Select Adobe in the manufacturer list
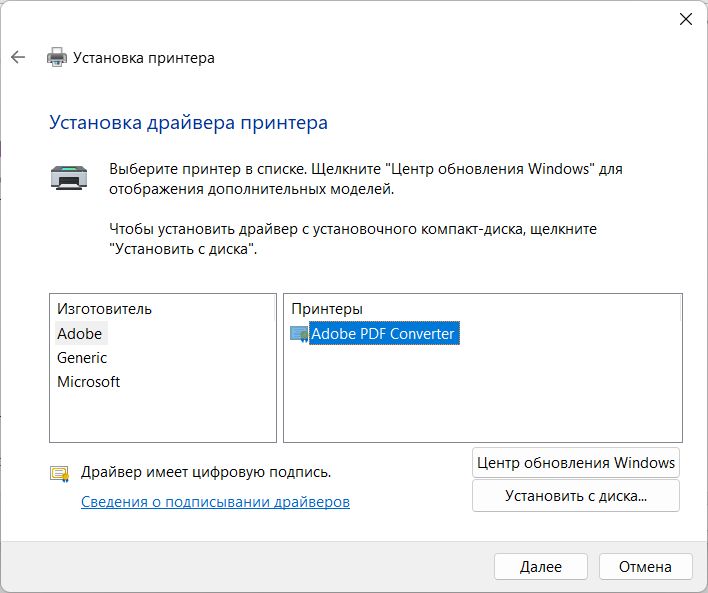Image resolution: width=708 pixels, height=593 pixels. coord(80,334)
